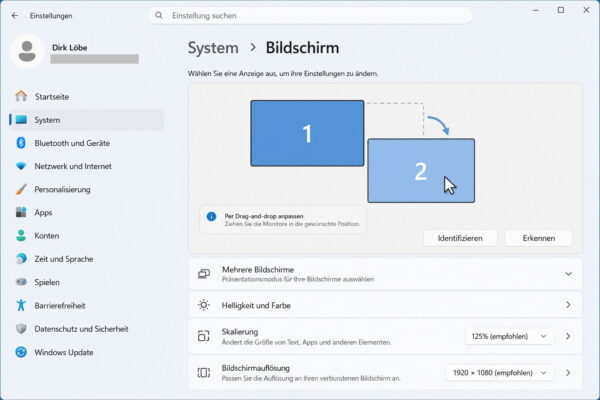This screenshot has height=400, width=600.
Task: Open Personalisierung settings
Action: pos(87,189)
